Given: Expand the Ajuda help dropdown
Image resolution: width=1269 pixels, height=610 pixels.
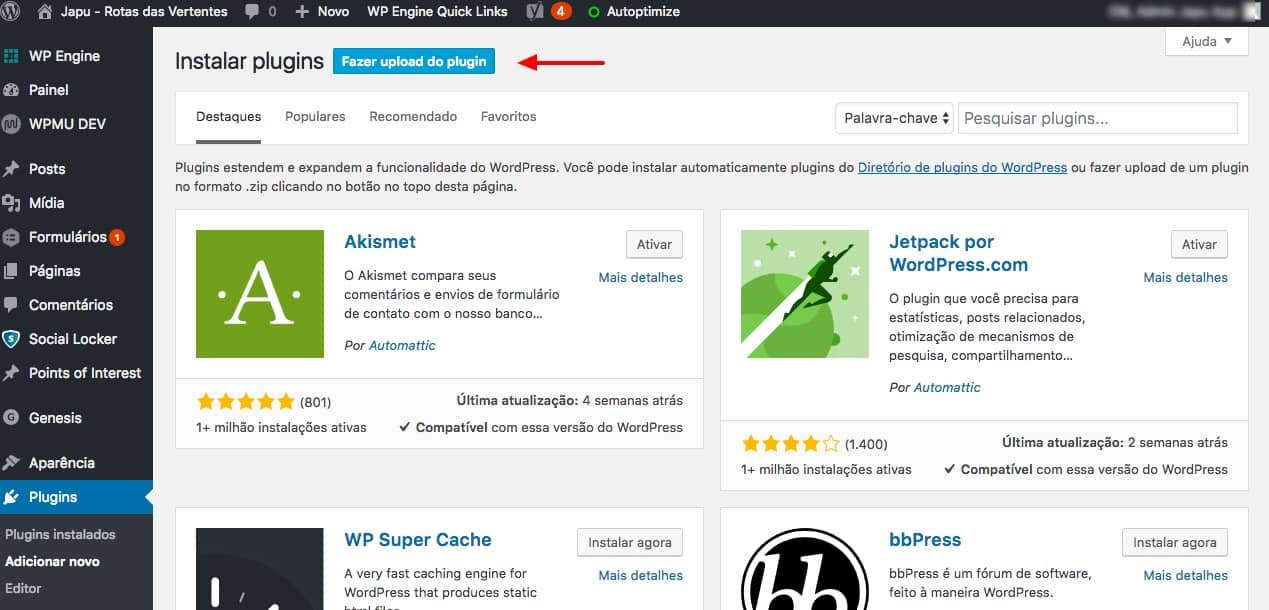Looking at the screenshot, I should pyautogui.click(x=1207, y=41).
